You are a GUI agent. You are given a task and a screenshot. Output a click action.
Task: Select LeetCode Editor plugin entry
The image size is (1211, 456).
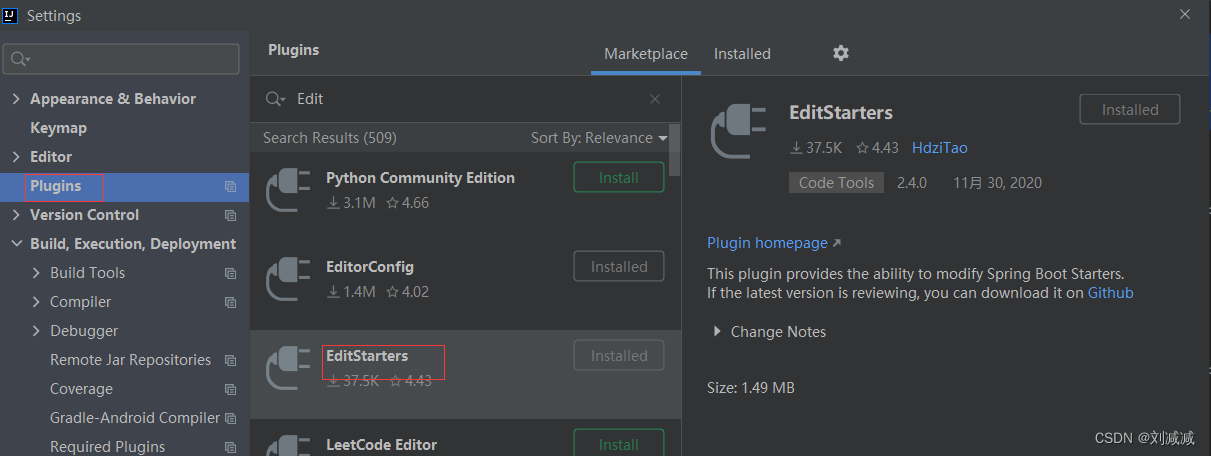[465, 438]
